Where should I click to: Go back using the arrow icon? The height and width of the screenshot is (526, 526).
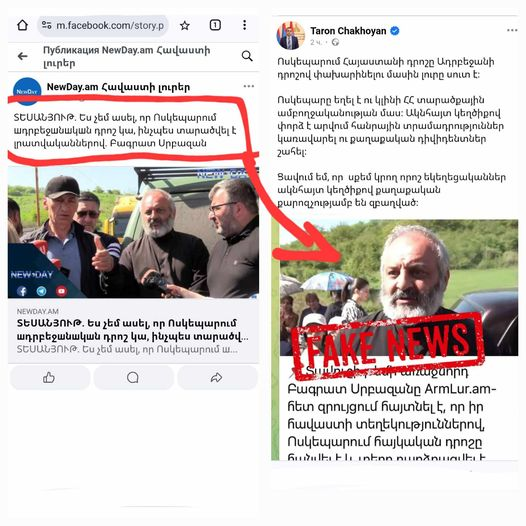coord(22,56)
